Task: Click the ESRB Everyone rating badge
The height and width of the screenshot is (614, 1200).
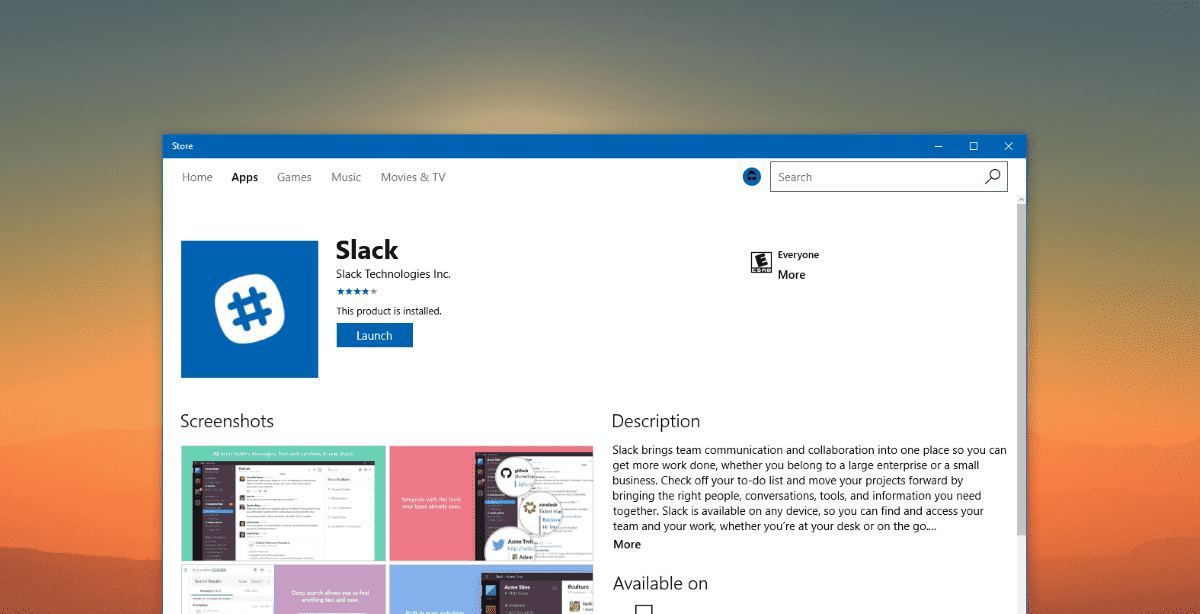Action: [x=760, y=263]
